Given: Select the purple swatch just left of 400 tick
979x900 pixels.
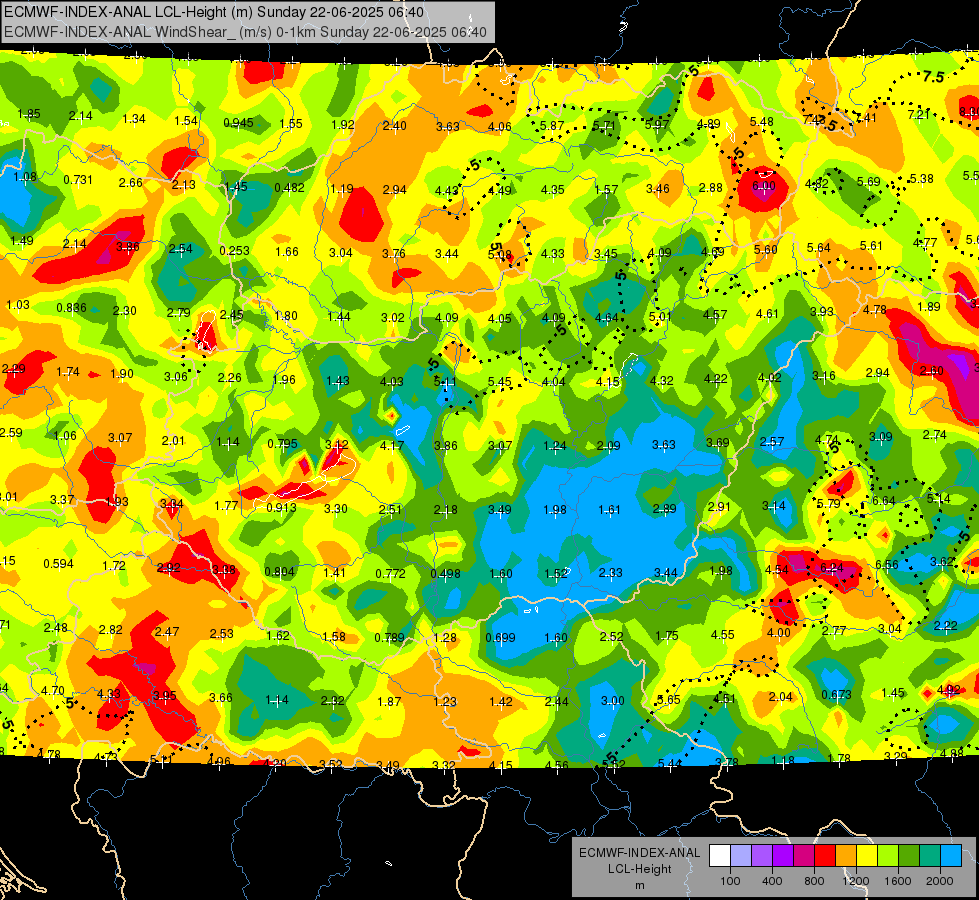Looking at the screenshot, I should [x=762, y=855].
